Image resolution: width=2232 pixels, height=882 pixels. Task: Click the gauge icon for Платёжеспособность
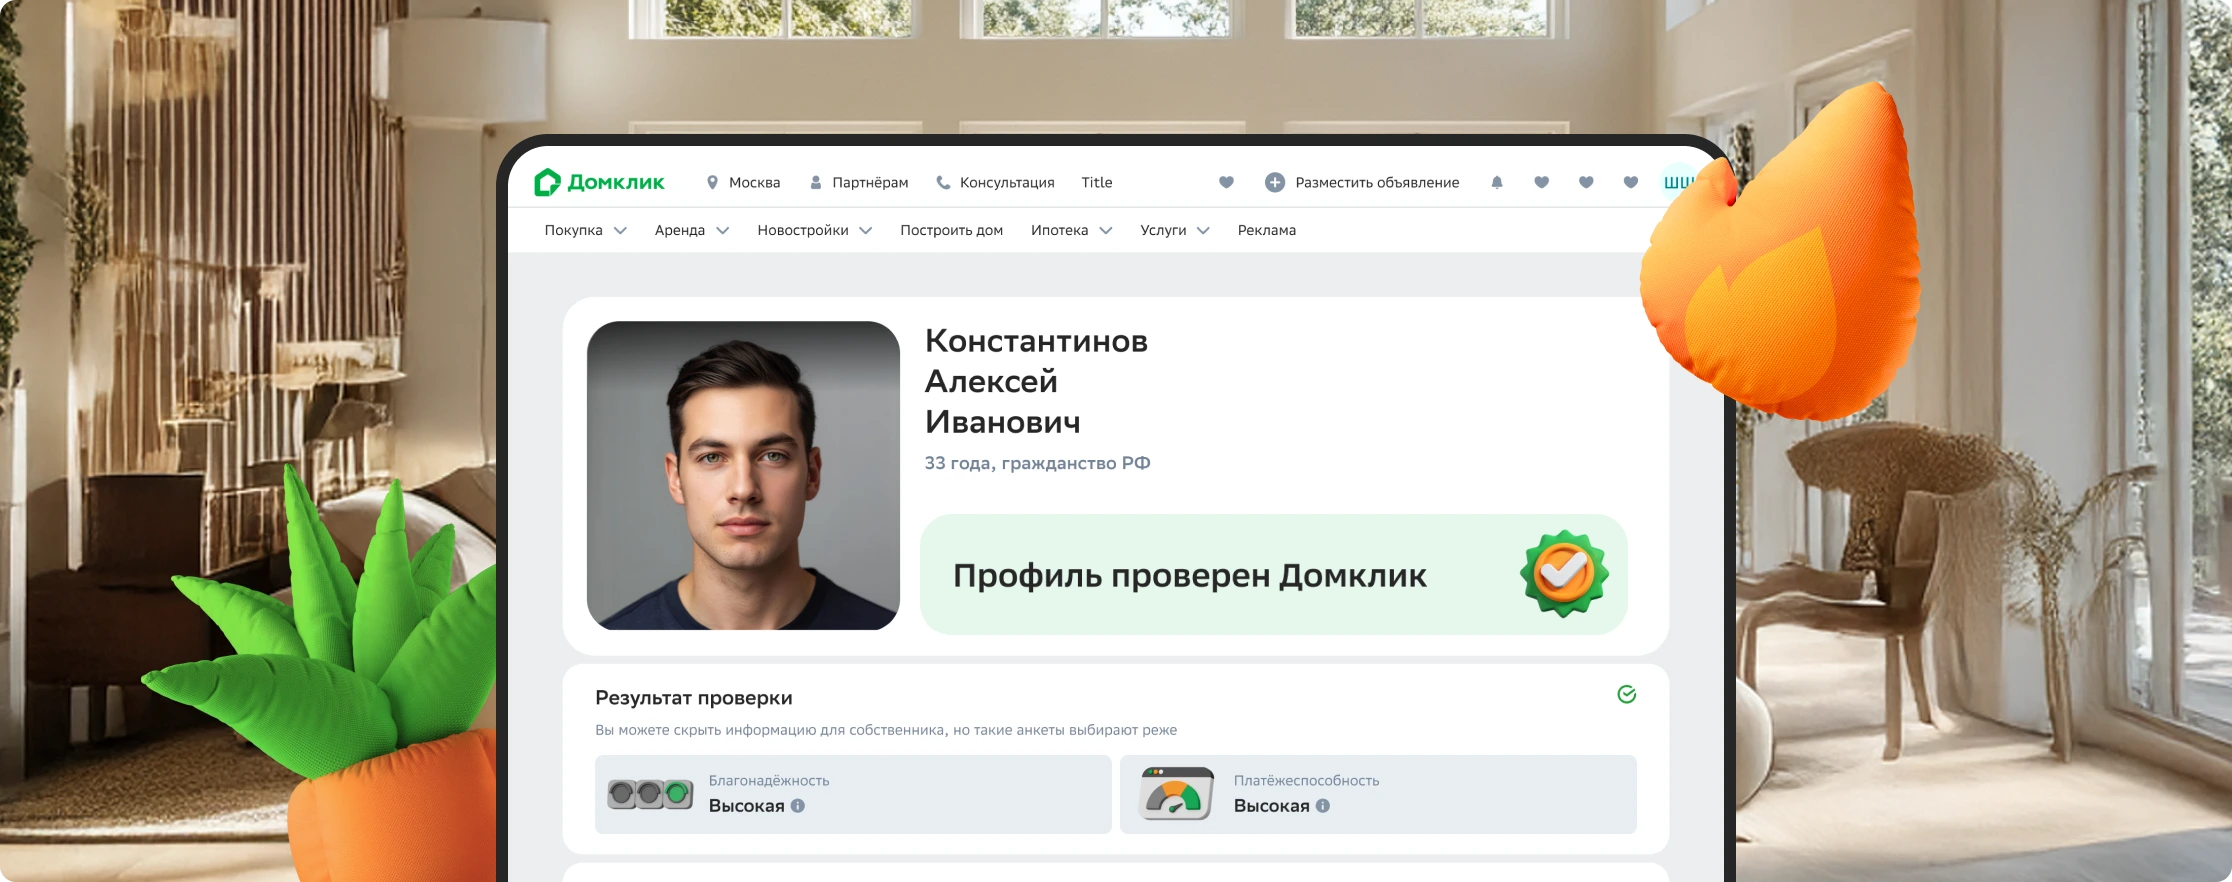point(1177,794)
